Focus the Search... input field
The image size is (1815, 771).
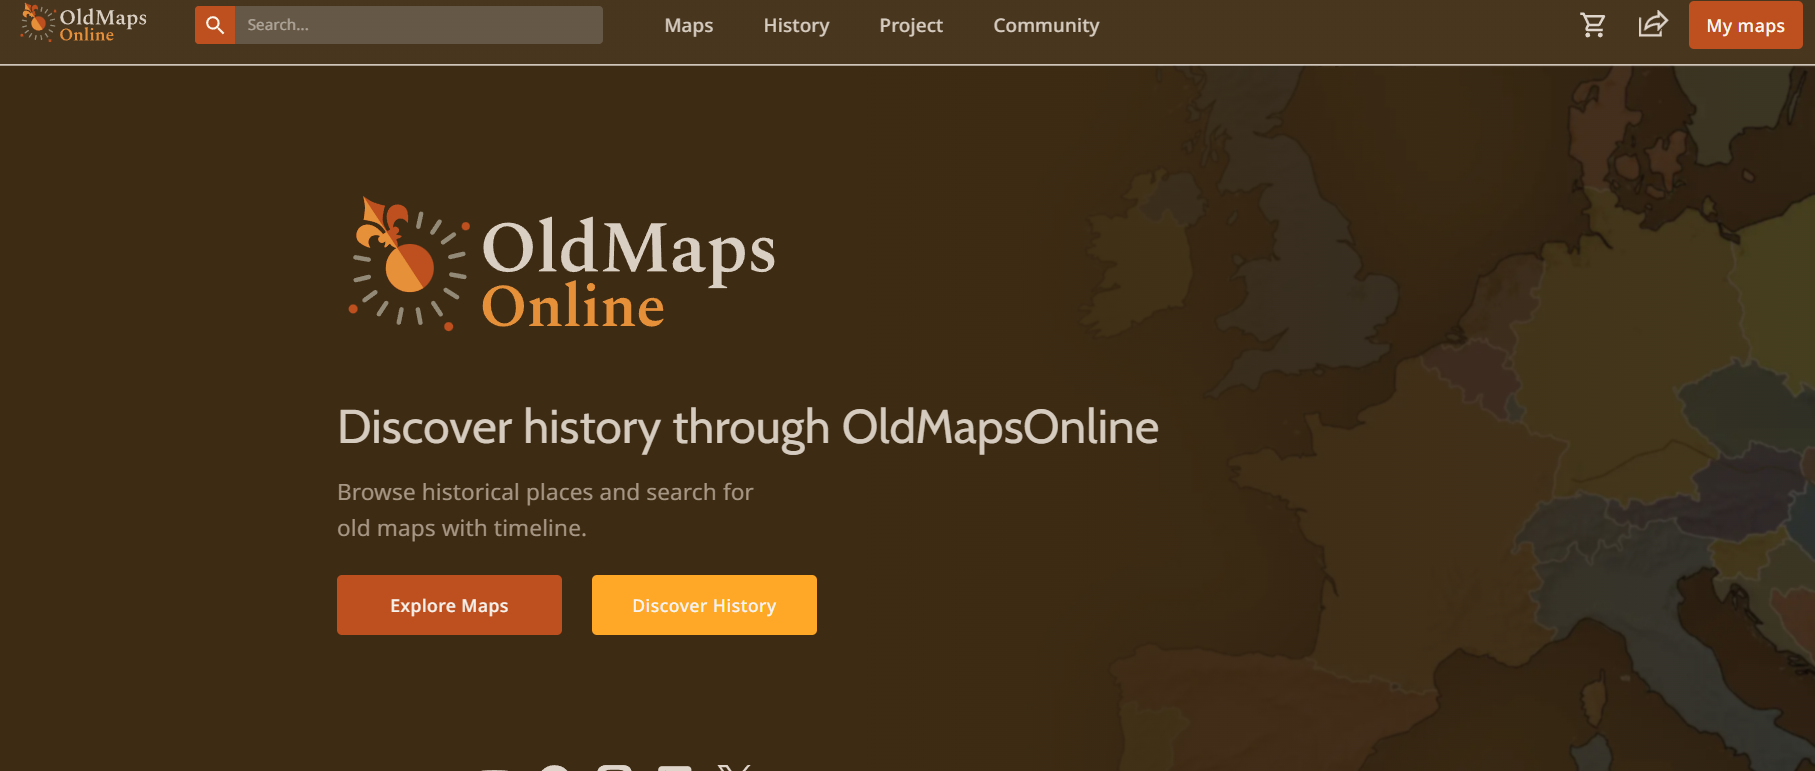point(419,25)
